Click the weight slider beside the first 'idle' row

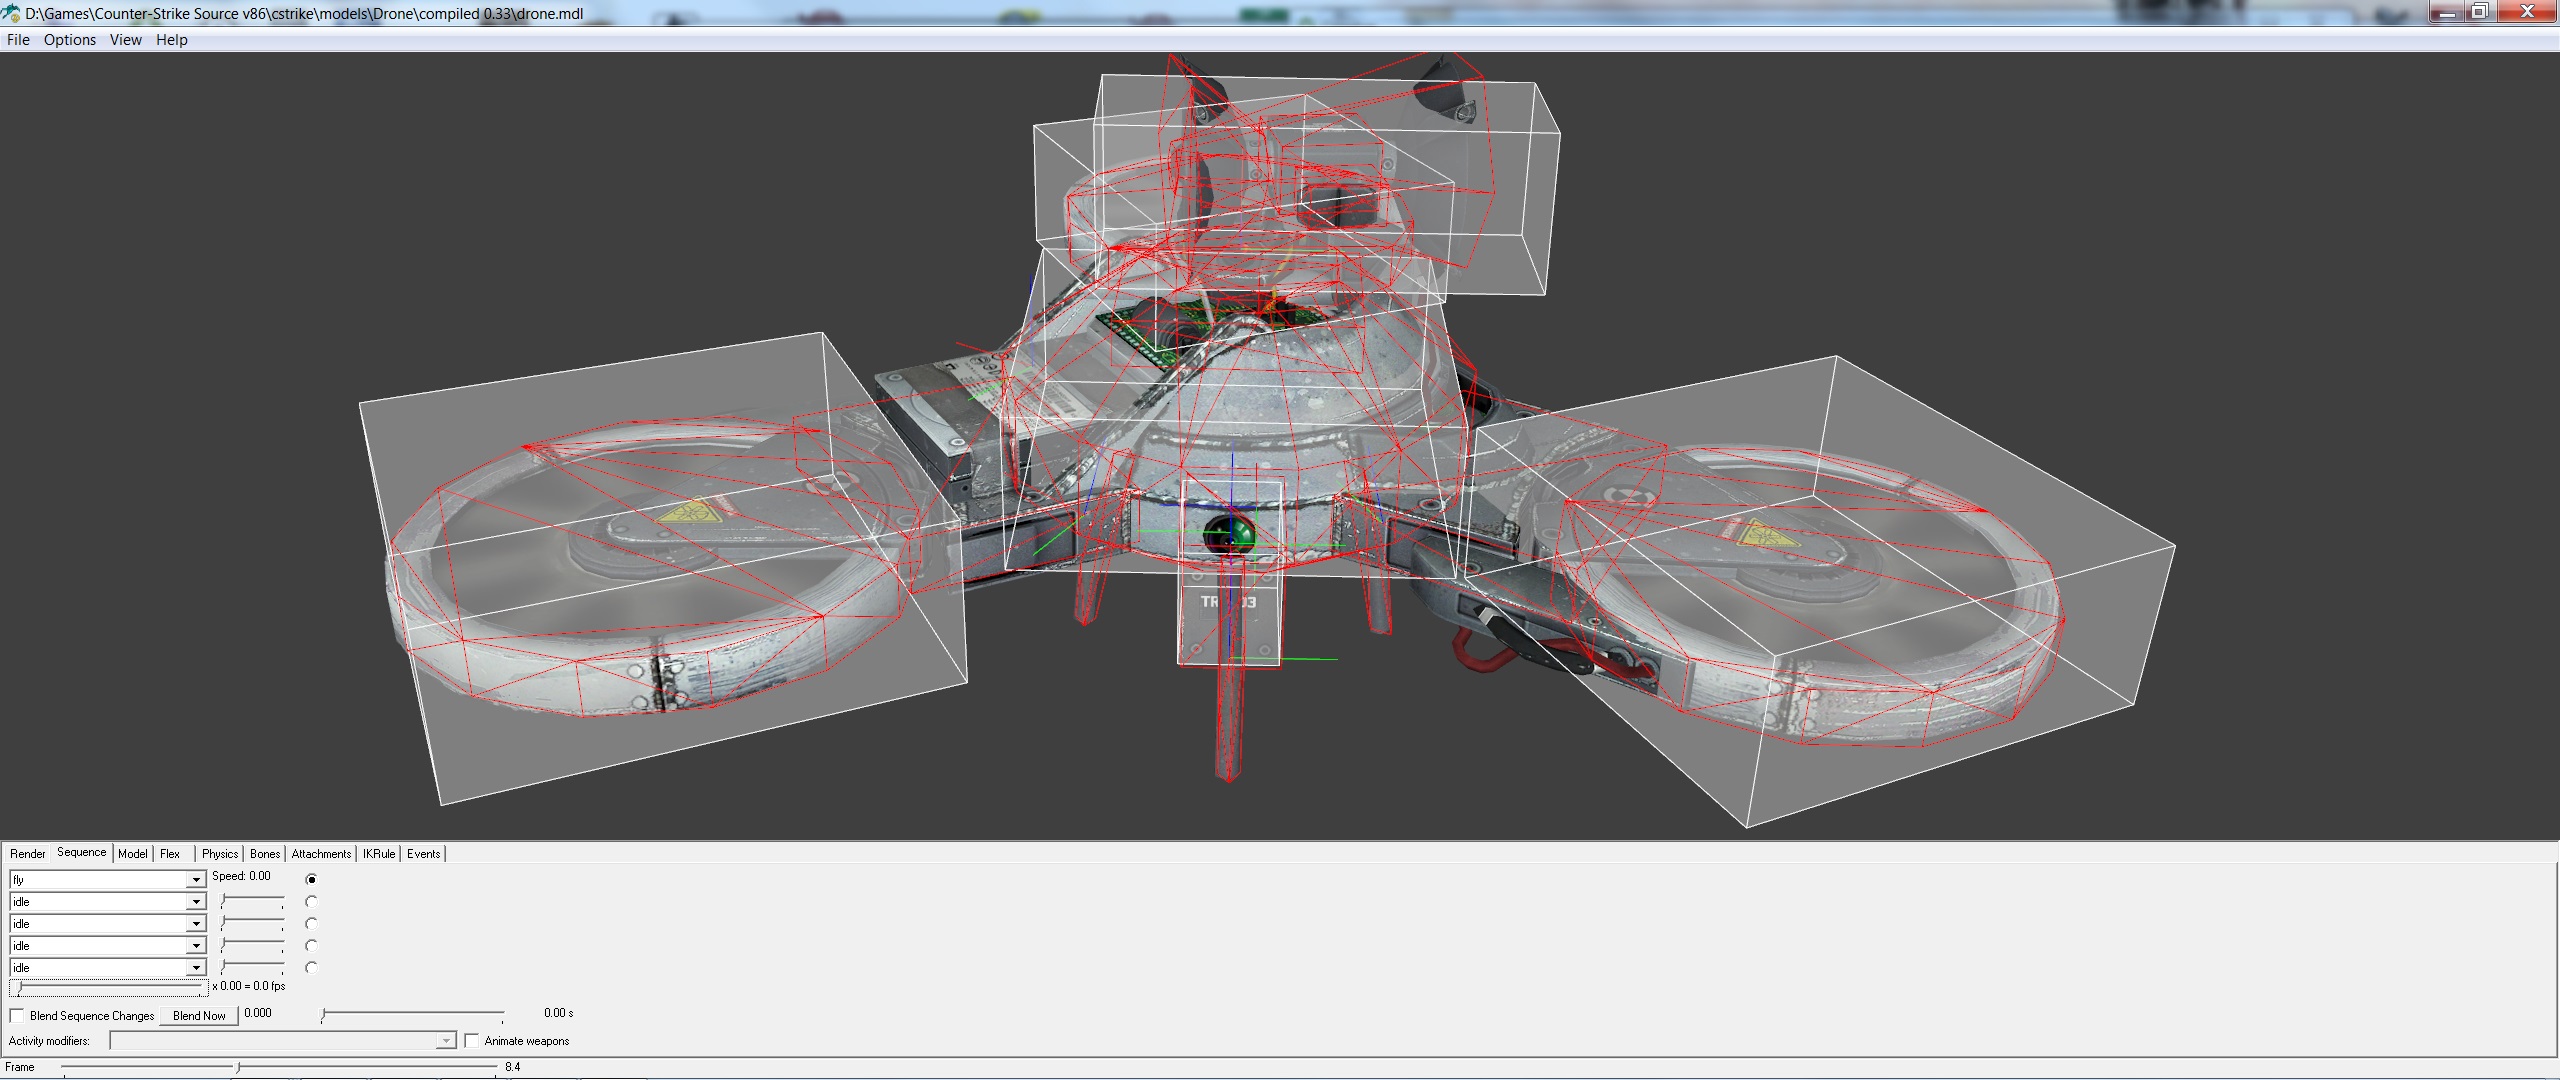pos(252,902)
